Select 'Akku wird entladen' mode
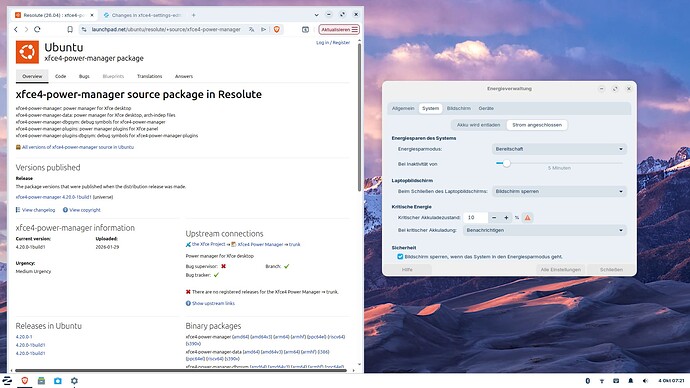This screenshot has height=388, width=690. (478, 125)
